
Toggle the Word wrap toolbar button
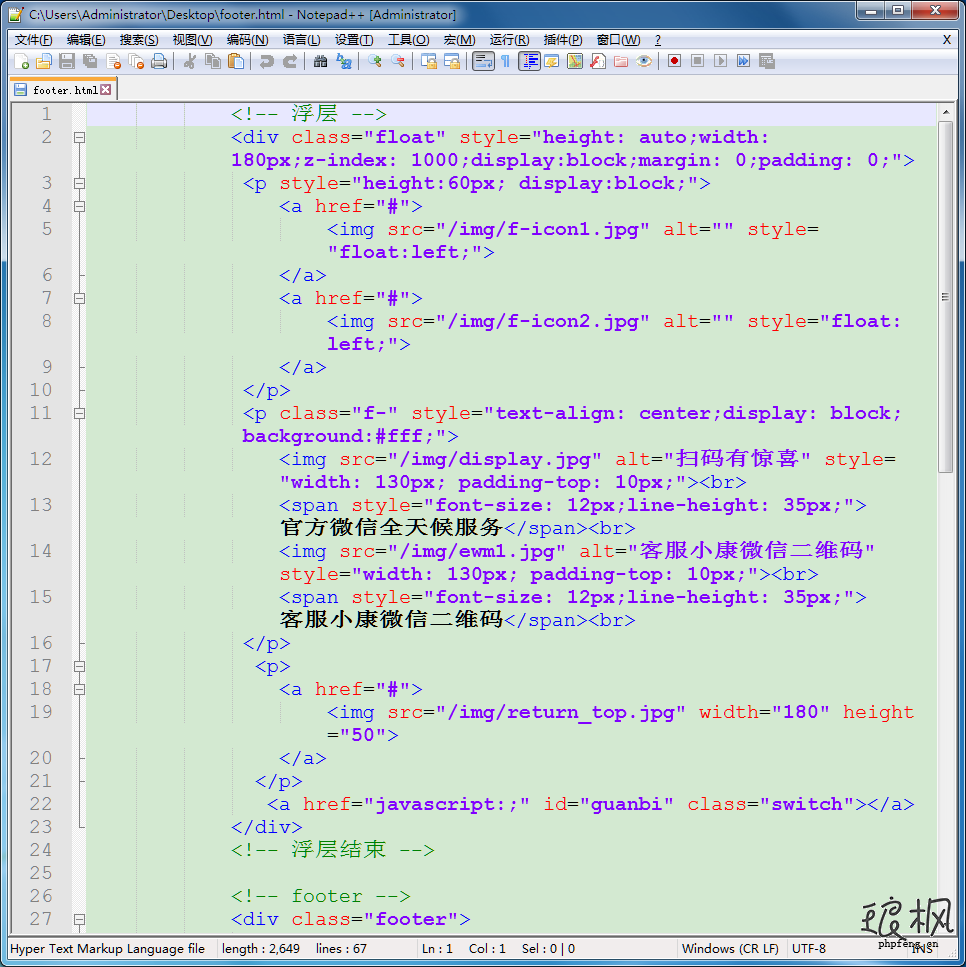(x=483, y=61)
